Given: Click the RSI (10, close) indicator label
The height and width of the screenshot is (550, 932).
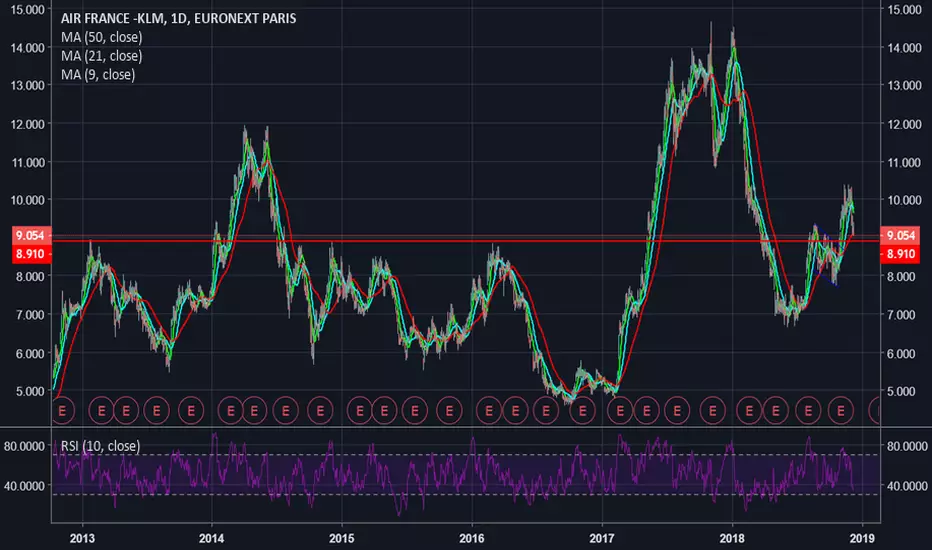Looking at the screenshot, I should [100, 446].
